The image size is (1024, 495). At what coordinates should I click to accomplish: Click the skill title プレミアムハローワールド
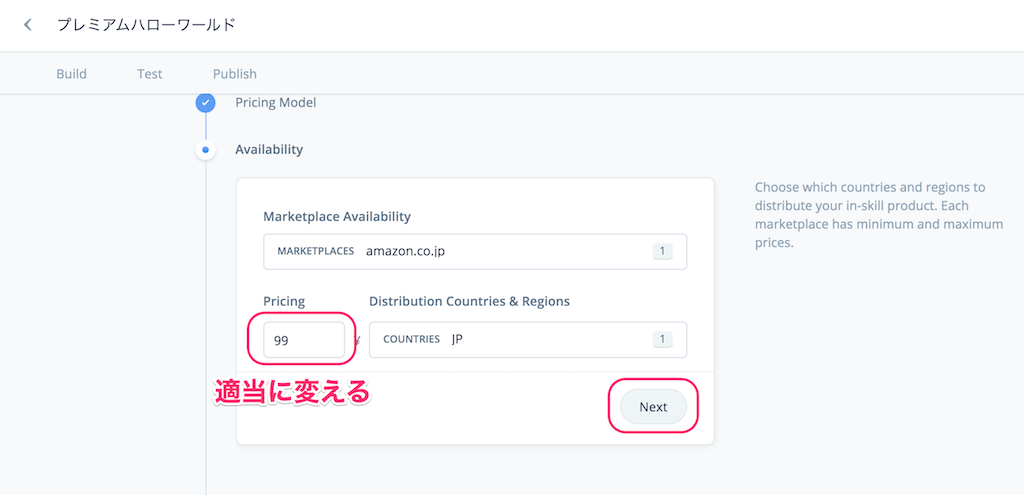(x=146, y=25)
